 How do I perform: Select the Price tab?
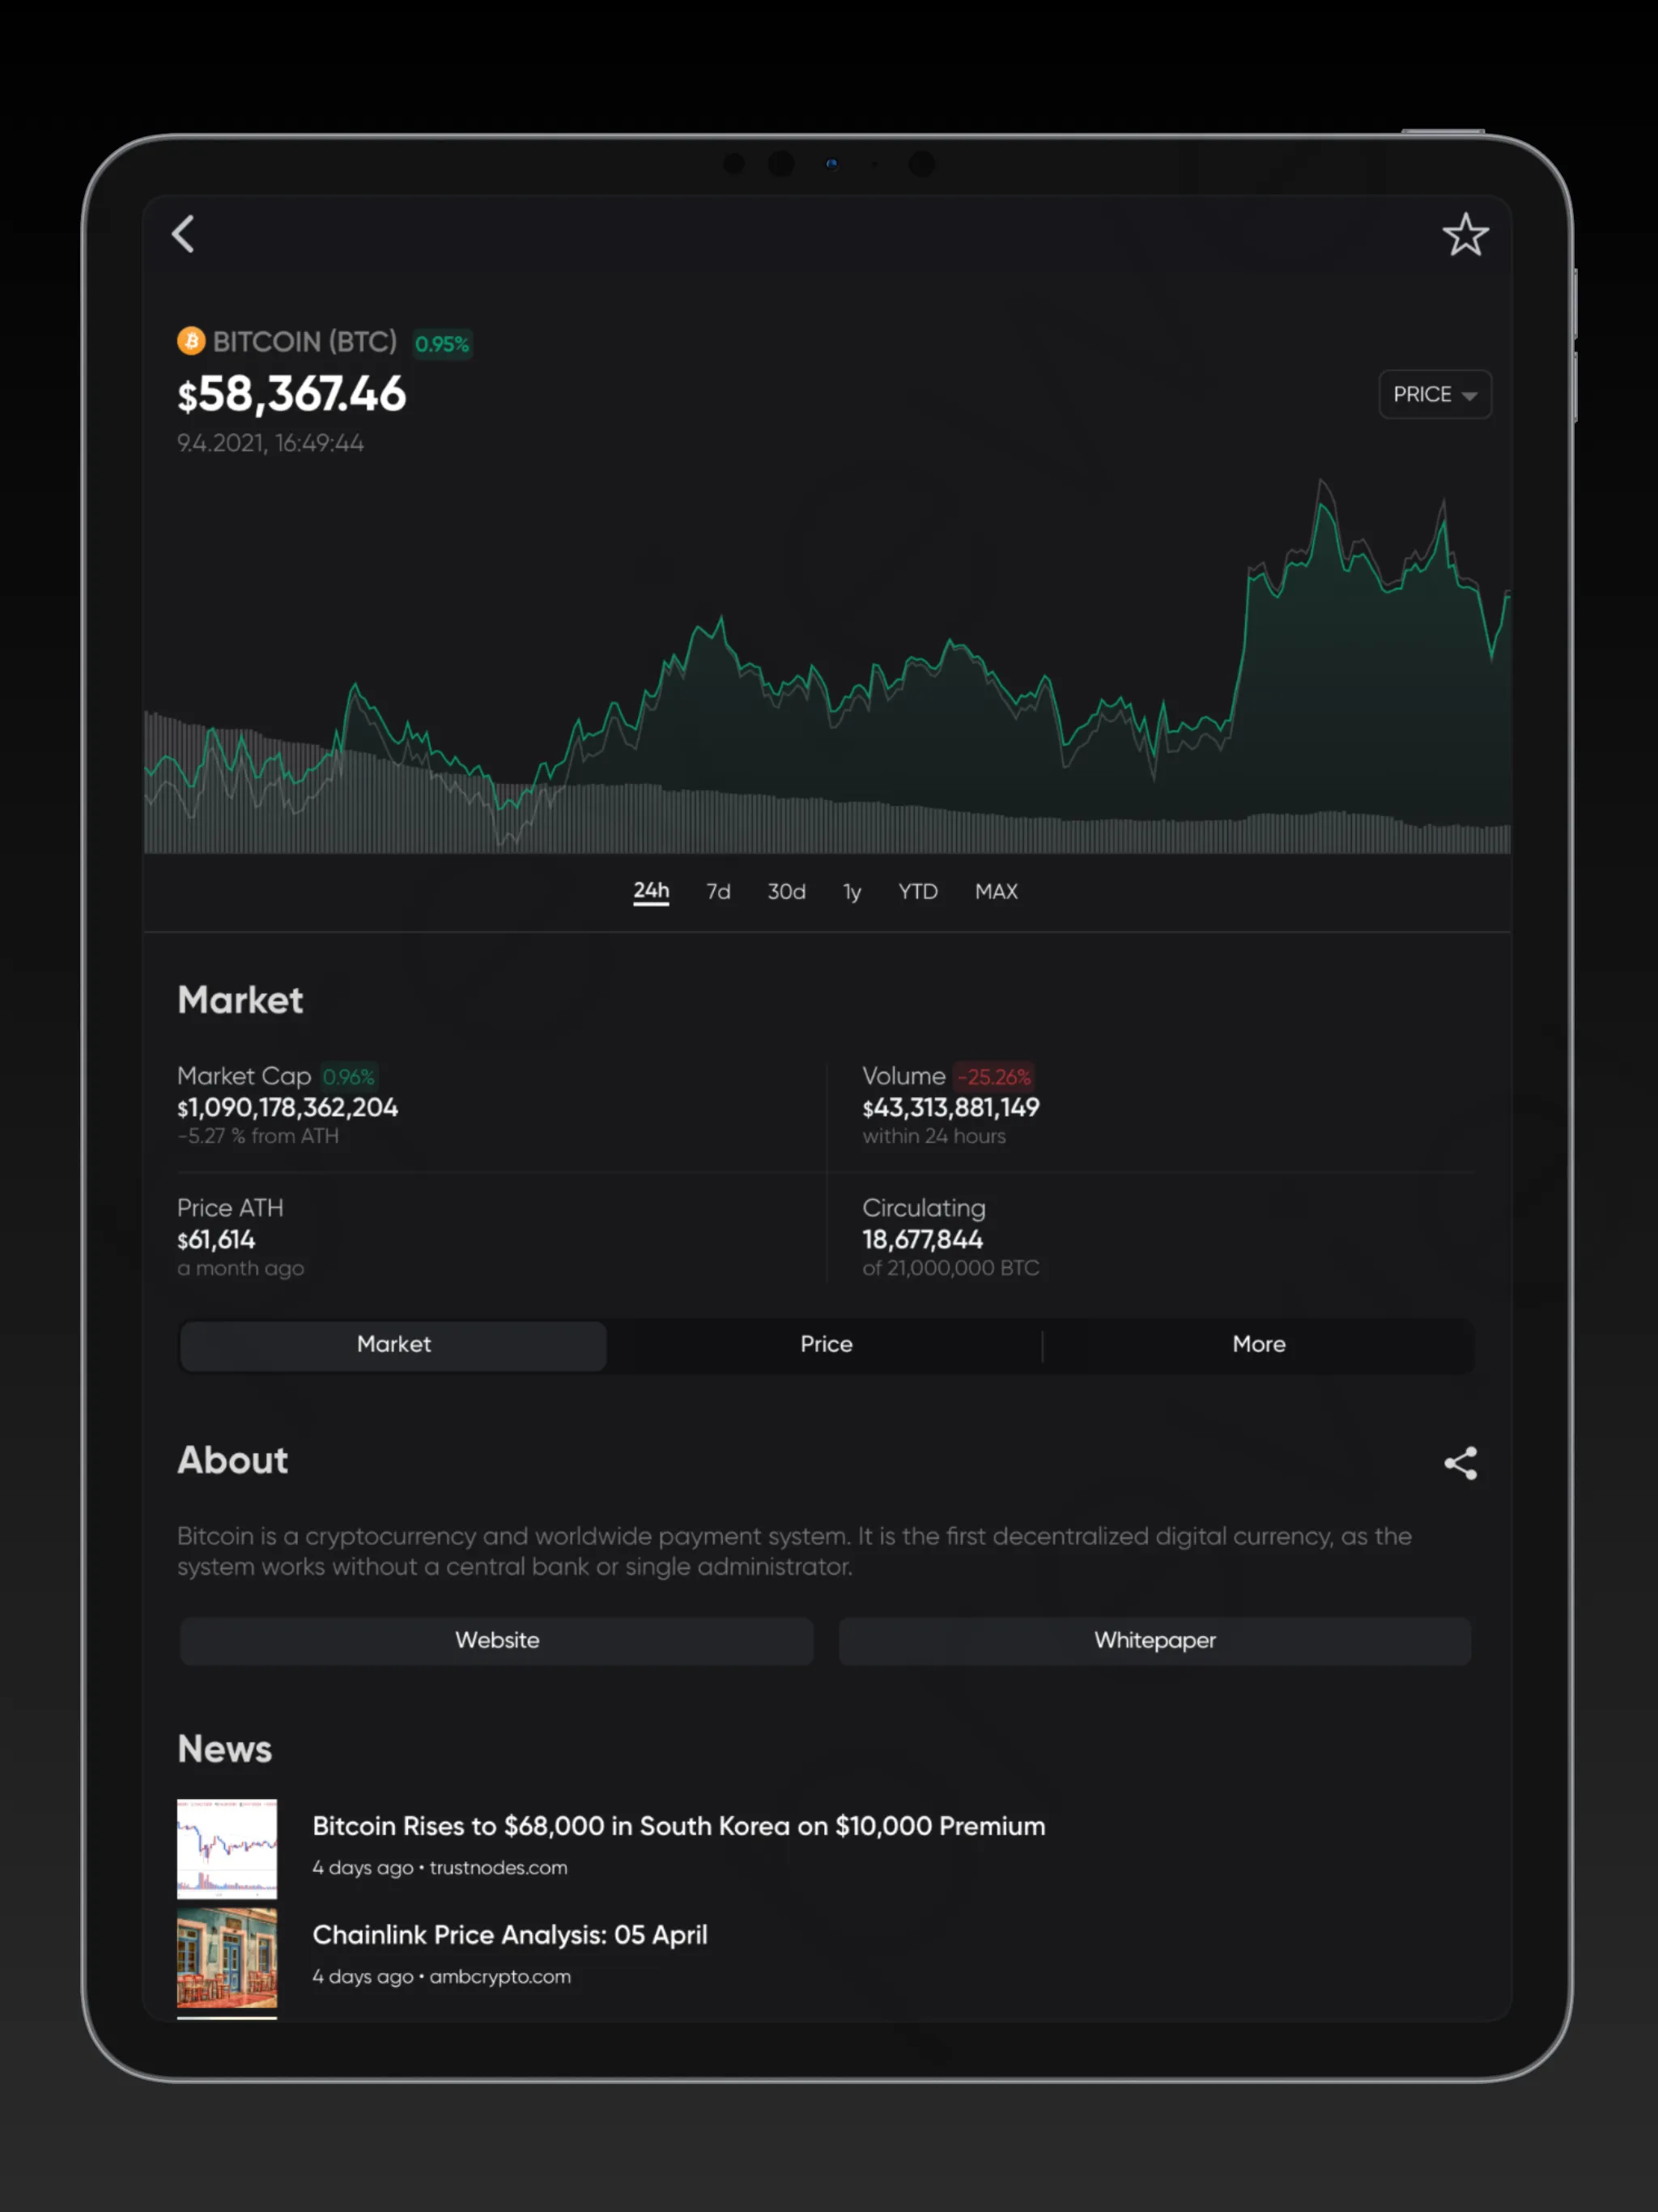click(x=827, y=1343)
